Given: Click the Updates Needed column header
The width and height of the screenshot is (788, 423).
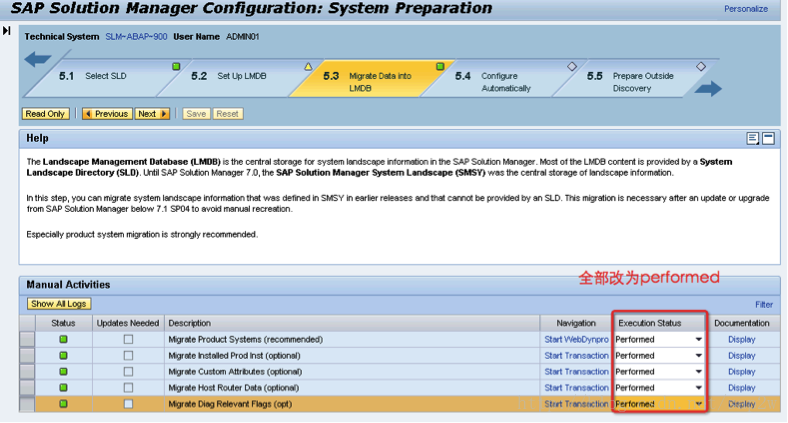Looking at the screenshot, I should [x=128, y=323].
